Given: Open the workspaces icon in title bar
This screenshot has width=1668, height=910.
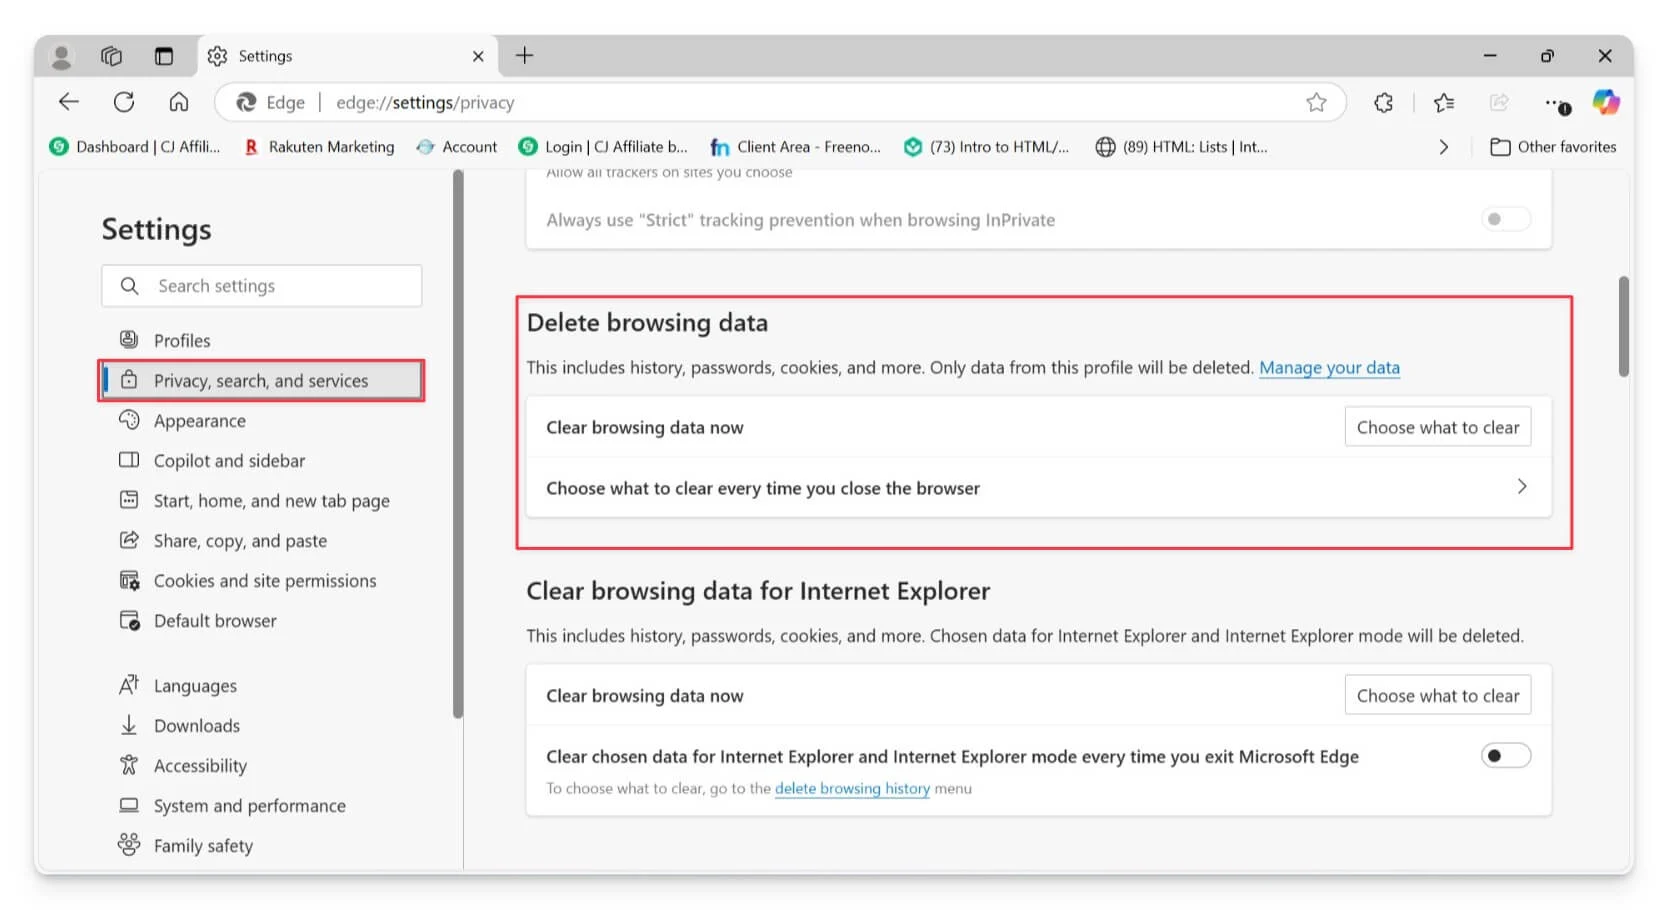Looking at the screenshot, I should (112, 57).
